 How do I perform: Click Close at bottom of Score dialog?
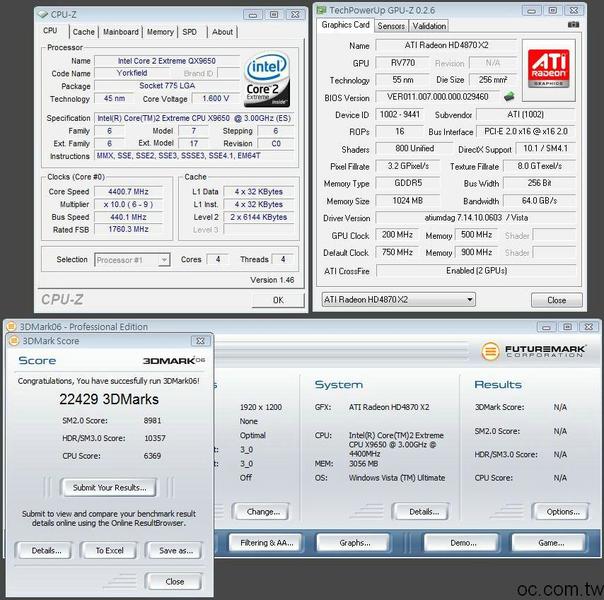174,582
